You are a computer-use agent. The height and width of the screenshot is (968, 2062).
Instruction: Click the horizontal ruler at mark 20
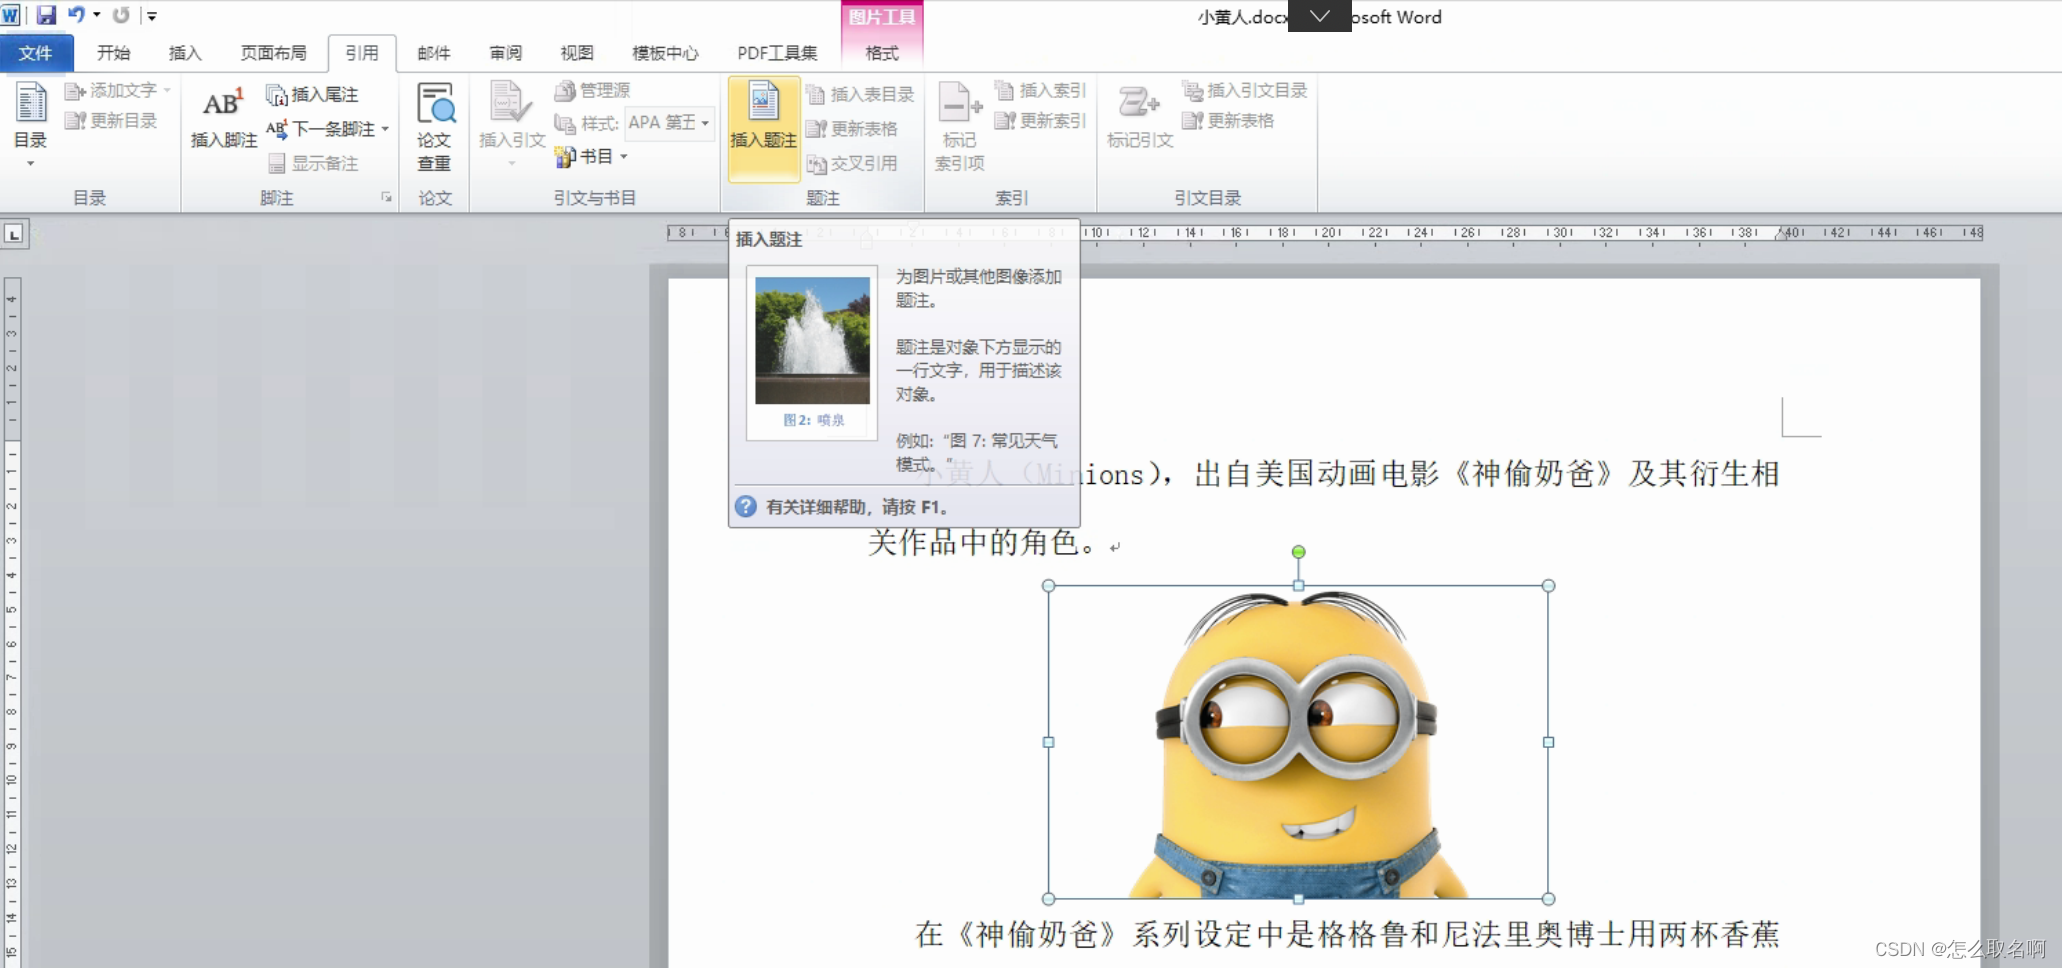coord(1329,233)
